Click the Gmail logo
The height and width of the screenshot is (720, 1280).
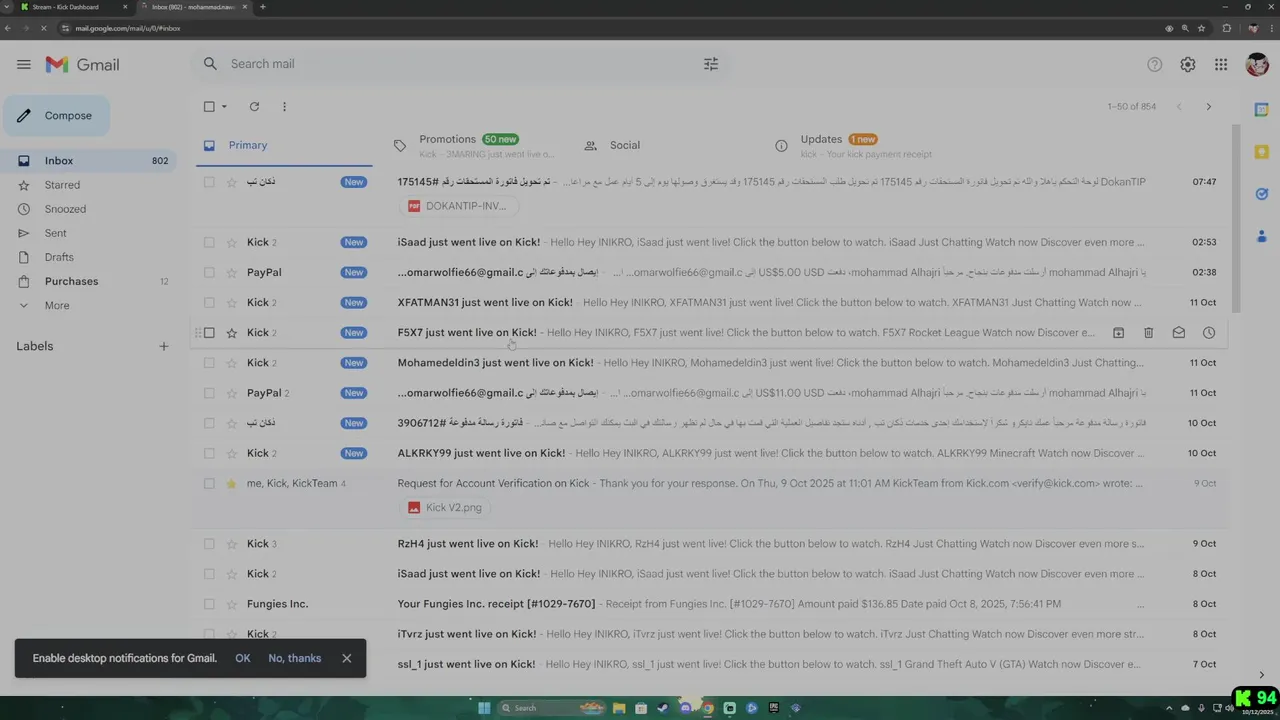tap(83, 64)
